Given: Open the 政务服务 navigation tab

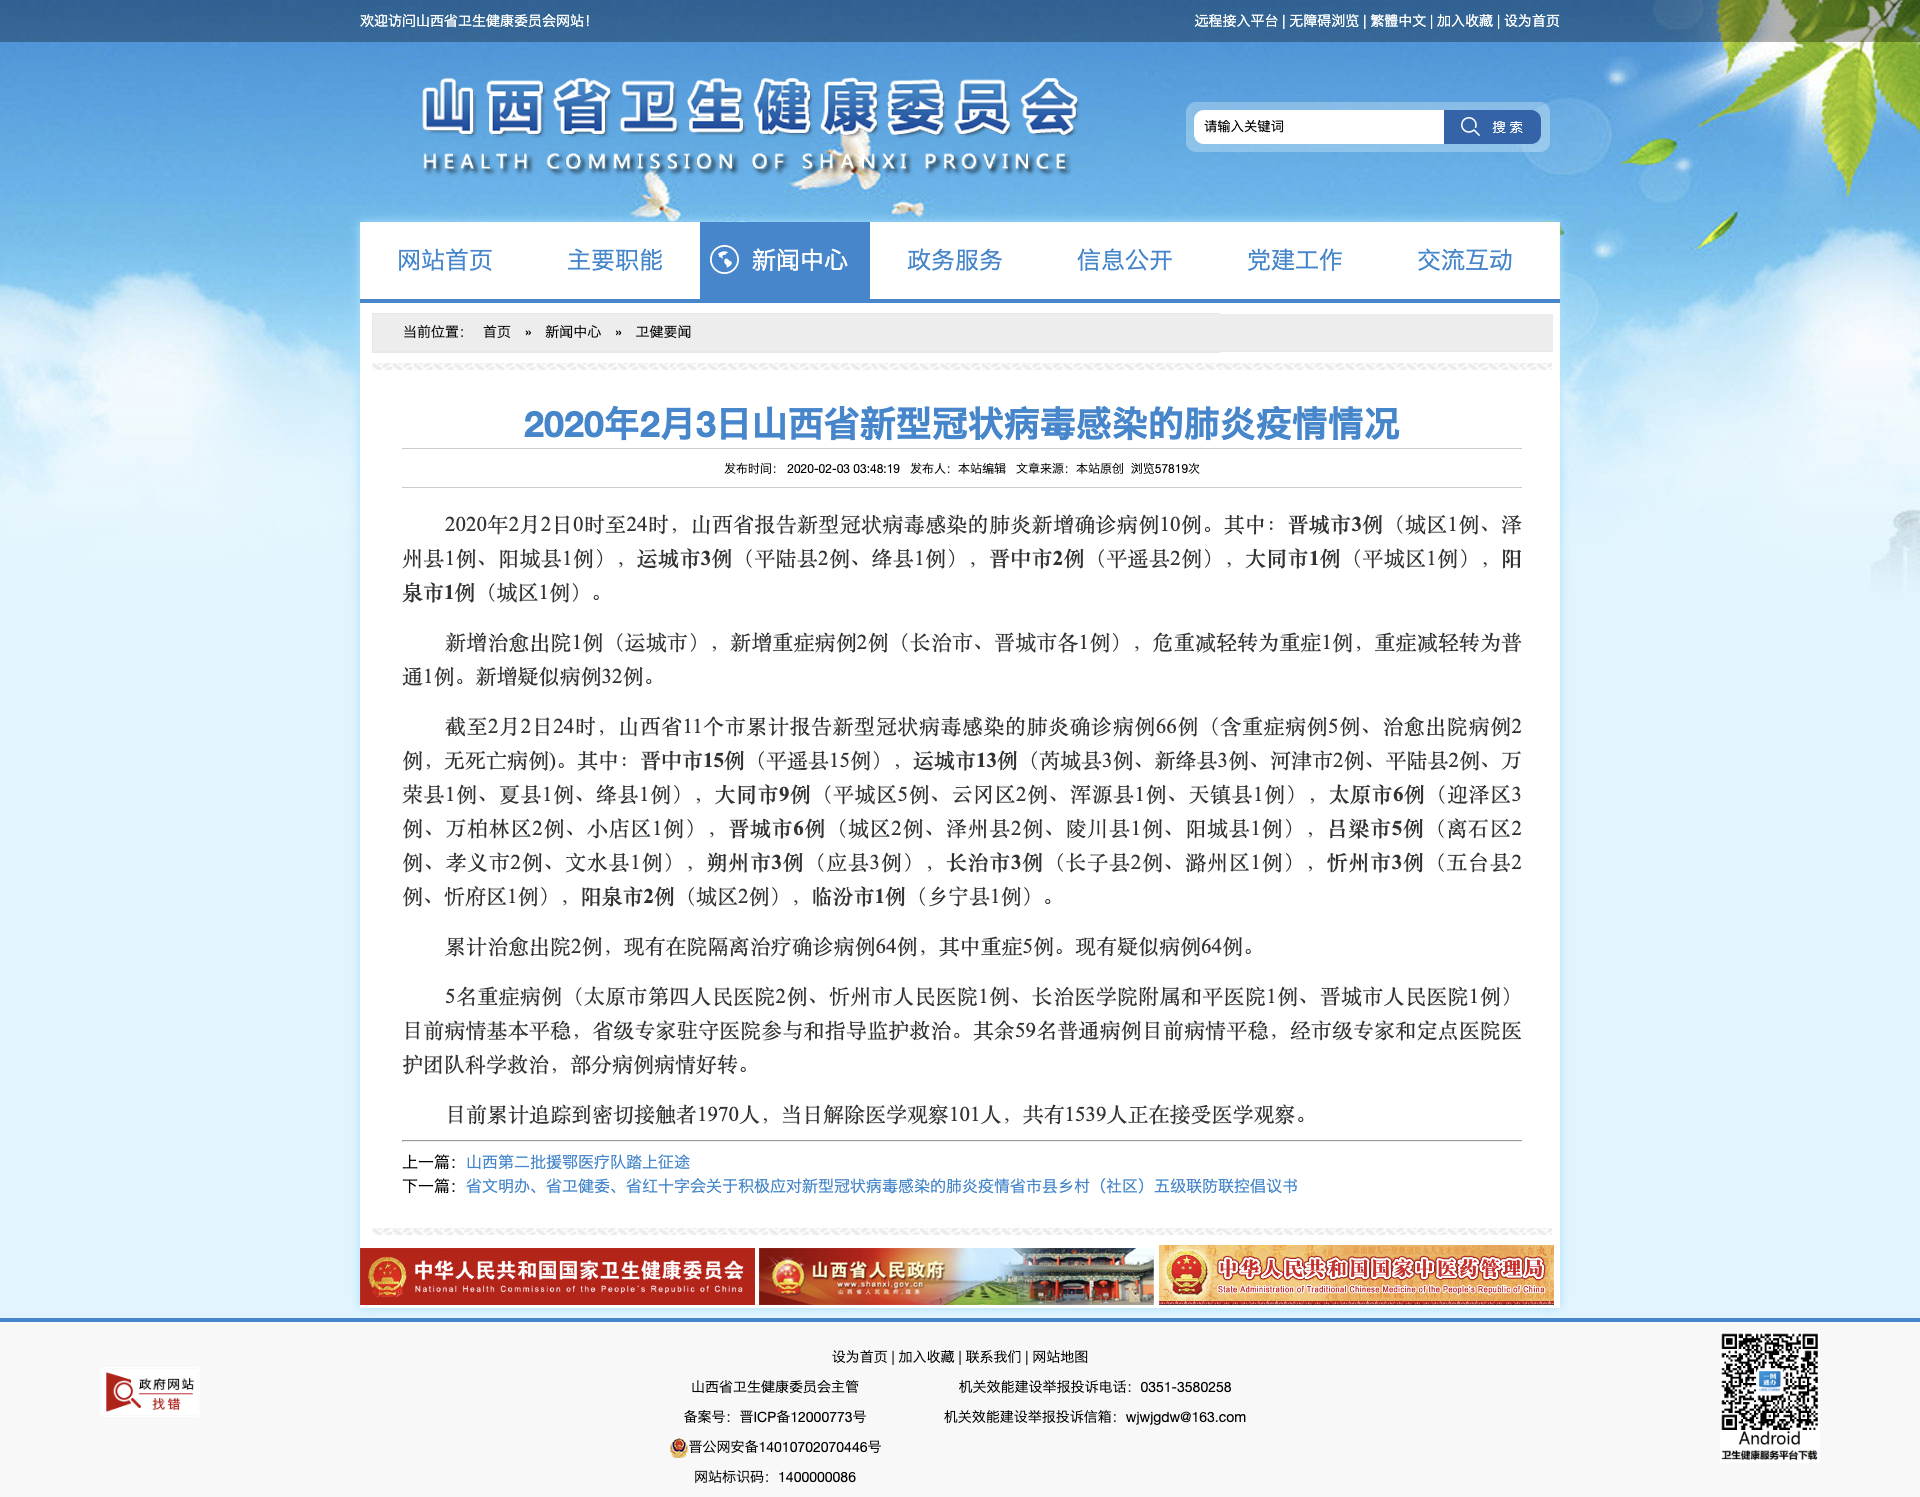Looking at the screenshot, I should point(955,260).
